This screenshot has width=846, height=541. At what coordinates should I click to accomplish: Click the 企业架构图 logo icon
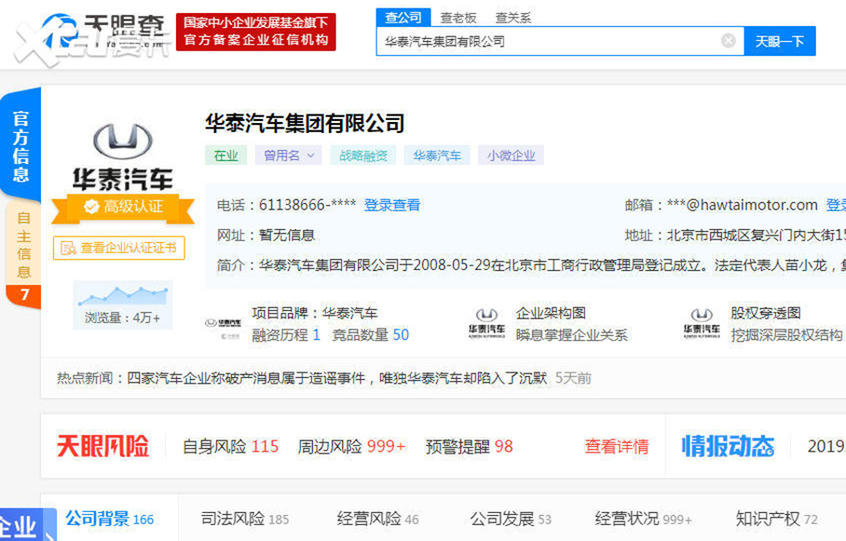[x=487, y=323]
